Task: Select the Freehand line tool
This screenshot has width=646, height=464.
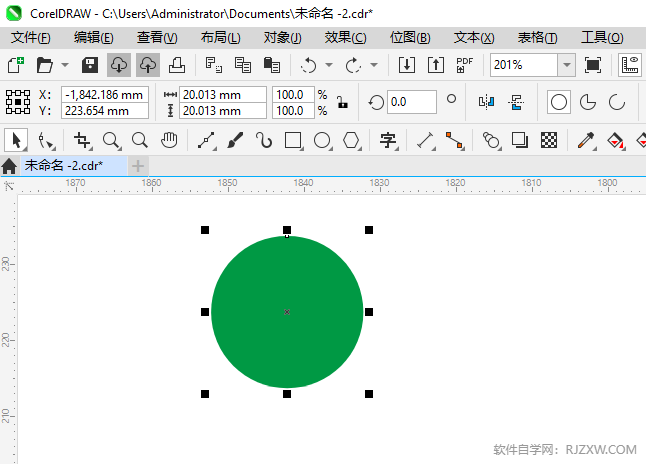Action: click(x=206, y=141)
